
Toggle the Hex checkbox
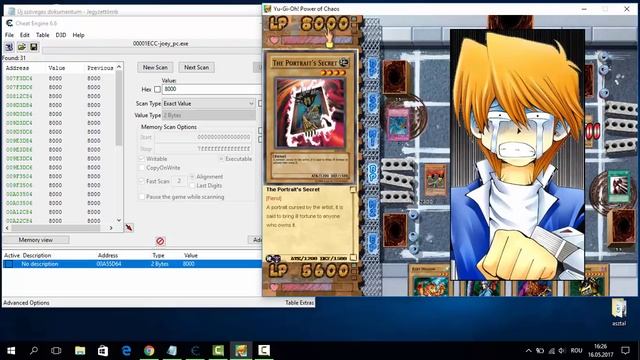(x=157, y=89)
